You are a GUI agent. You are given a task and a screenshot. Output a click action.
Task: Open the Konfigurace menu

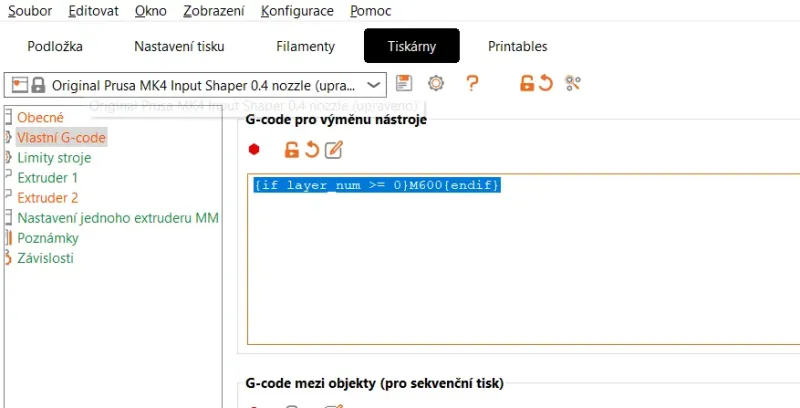tap(297, 10)
